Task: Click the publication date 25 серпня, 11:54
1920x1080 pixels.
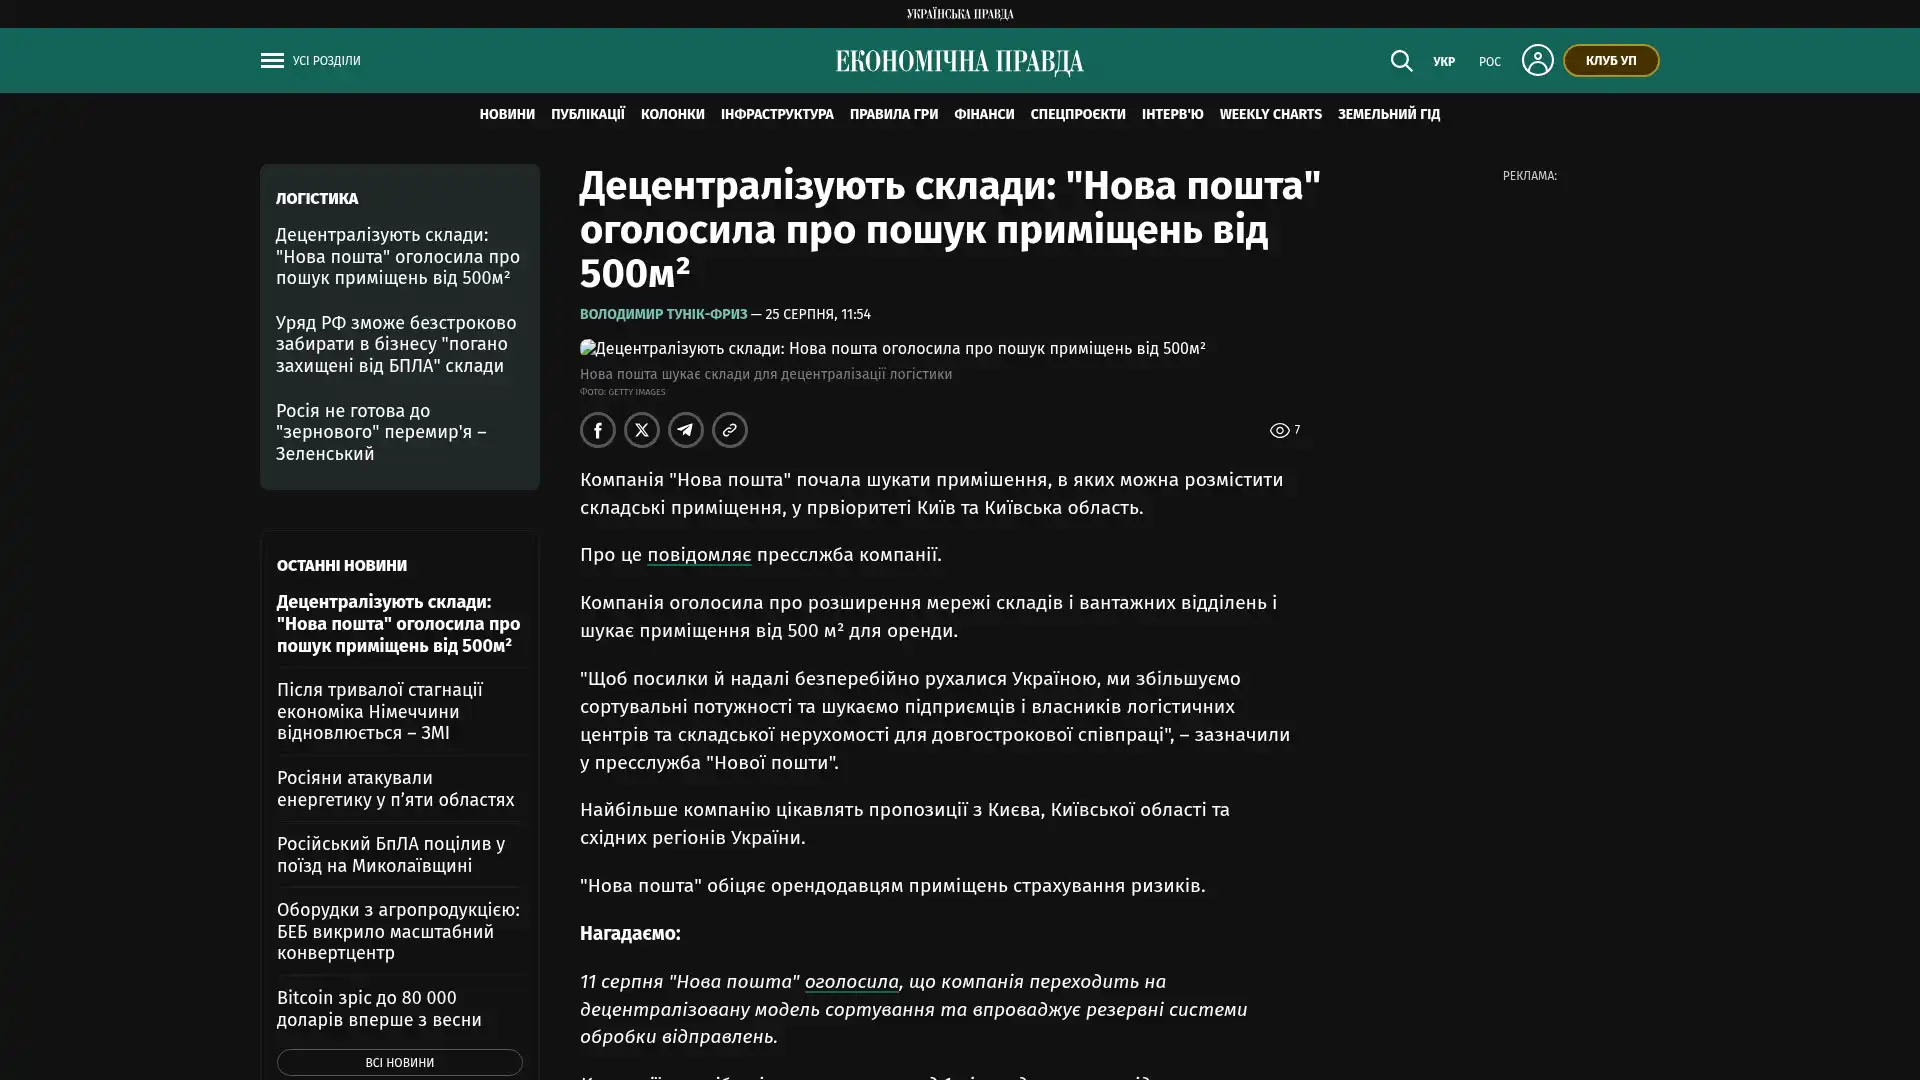Action: (x=818, y=315)
